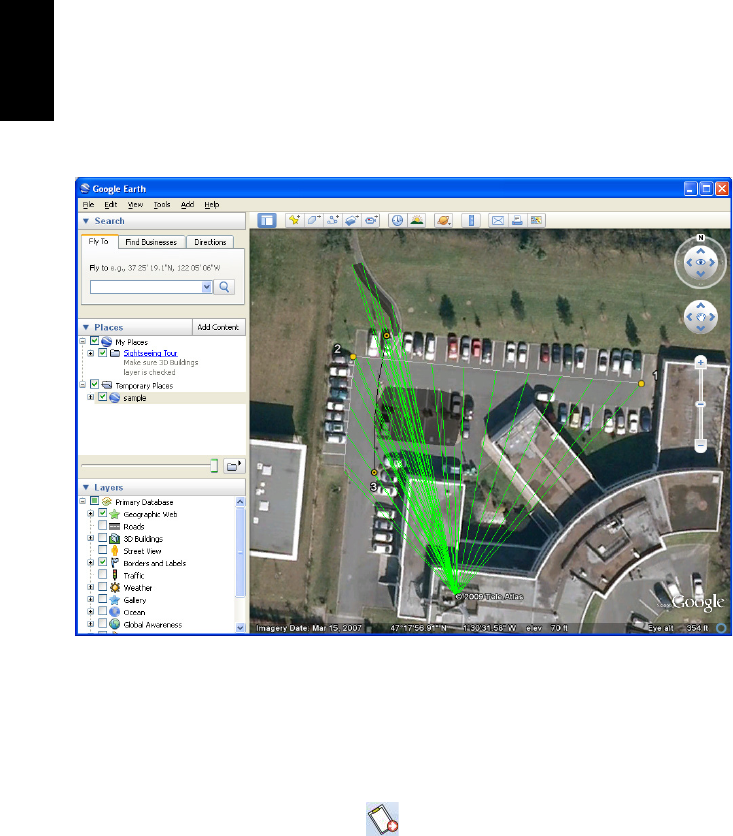This screenshot has width=733, height=836.
Task: Add a placemark with the pushpin tool
Action: pyautogui.click(x=294, y=220)
